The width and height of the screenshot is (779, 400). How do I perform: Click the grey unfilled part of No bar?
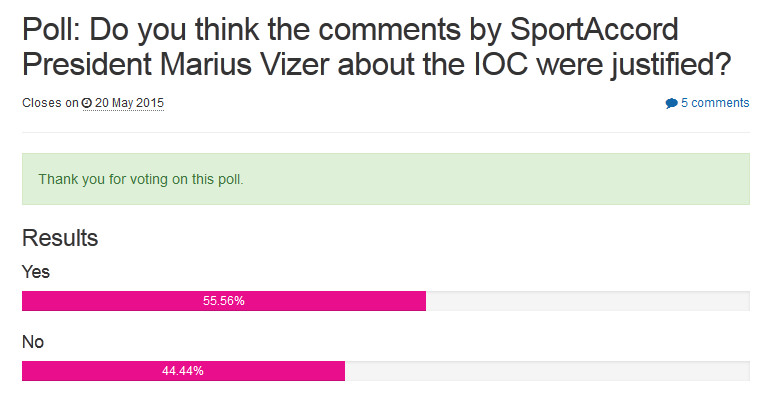tap(546, 371)
